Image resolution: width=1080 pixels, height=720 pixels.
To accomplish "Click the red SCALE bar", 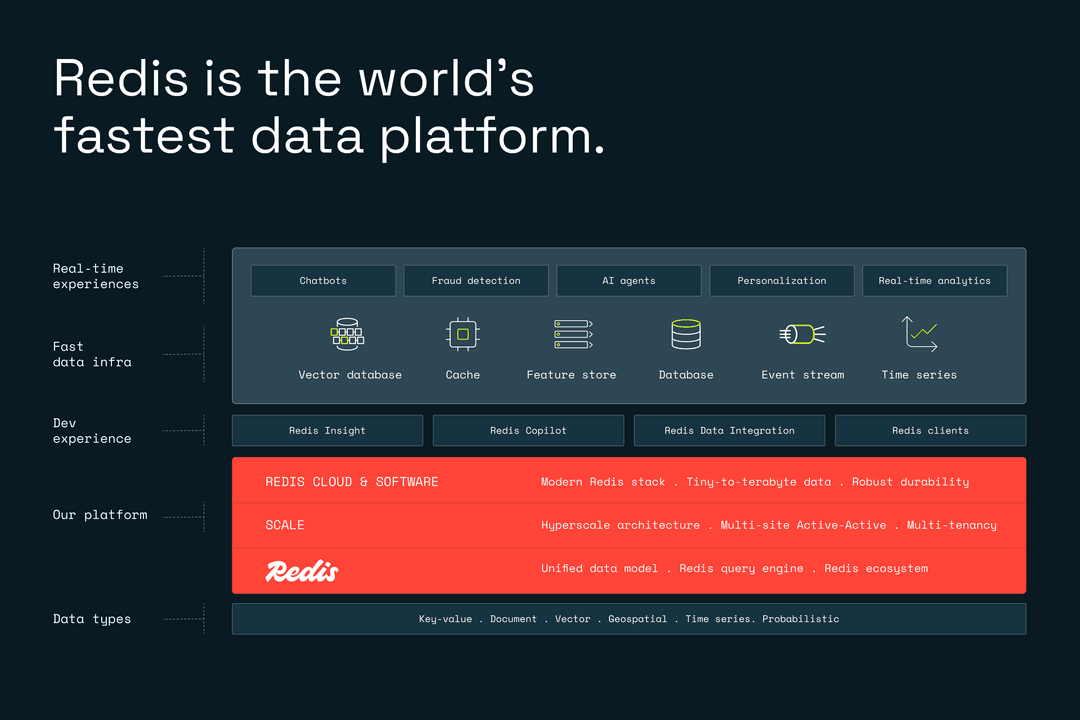I will point(628,525).
